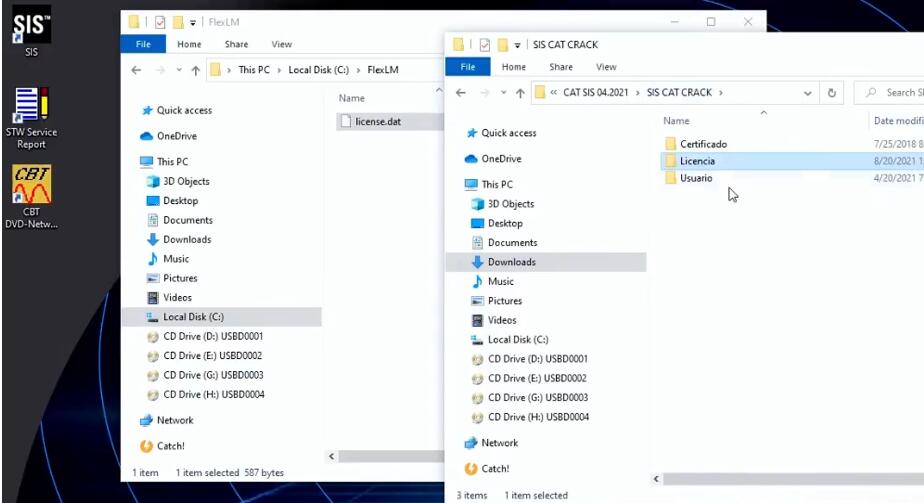The image size is (924, 503).
Task: Click the Search box in SIS CAT CRACK window
Action: pos(891,92)
